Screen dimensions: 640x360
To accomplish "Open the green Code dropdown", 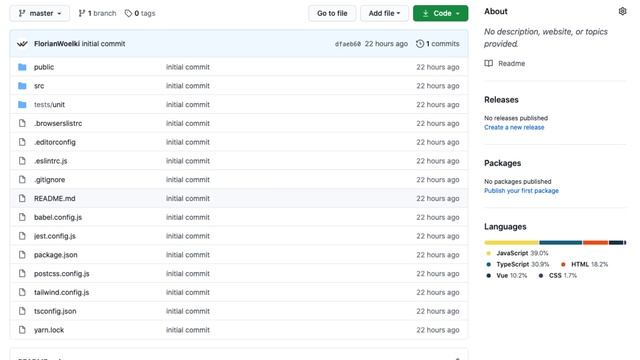I will [x=440, y=13].
